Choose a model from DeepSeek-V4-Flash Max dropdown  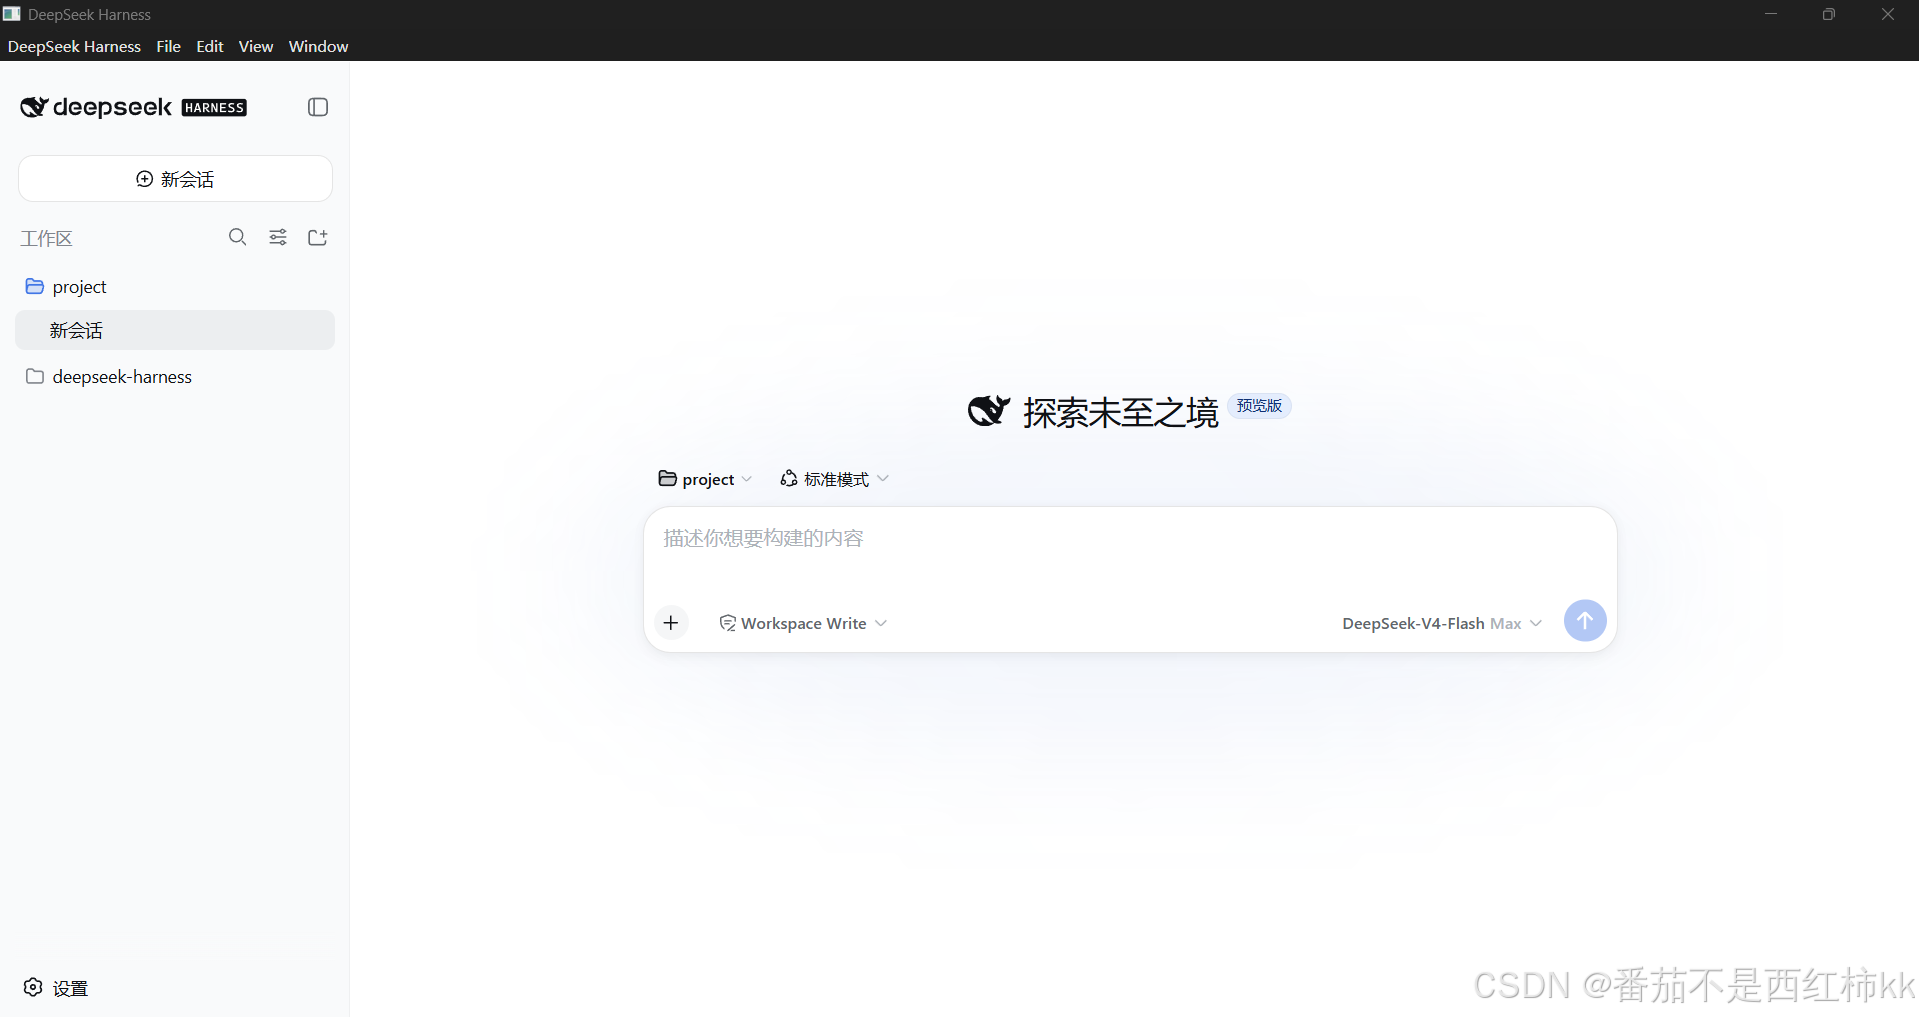(x=1441, y=624)
